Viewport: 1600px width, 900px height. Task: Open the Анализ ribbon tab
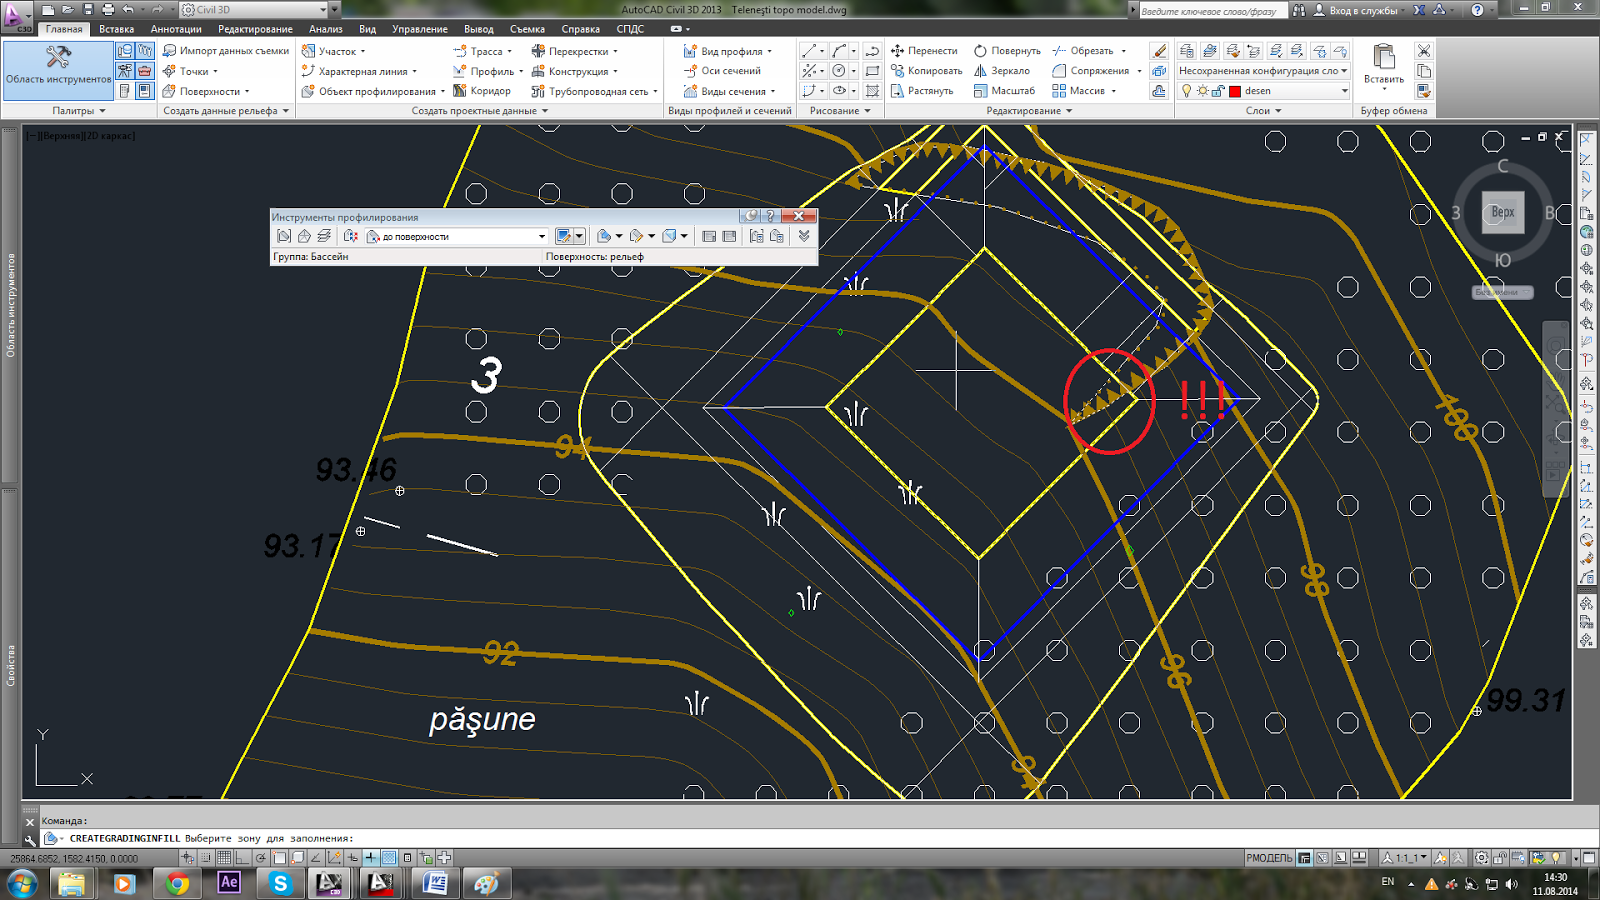tap(326, 29)
